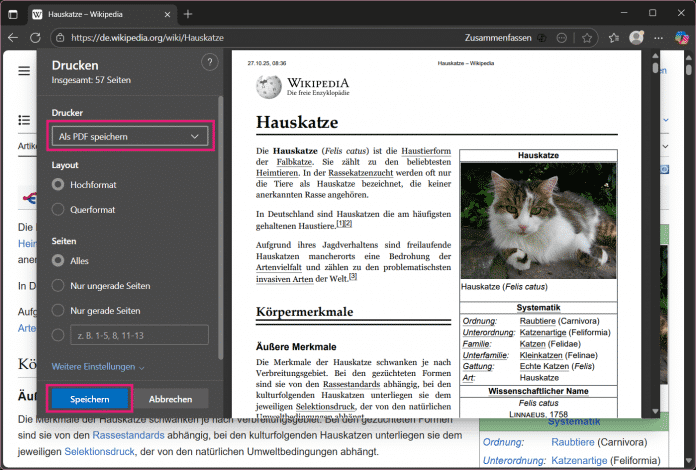Click the 'Insgesamt: 57 Seiten' text
Image resolution: width=696 pixels, height=470 pixels.
tap(91, 80)
